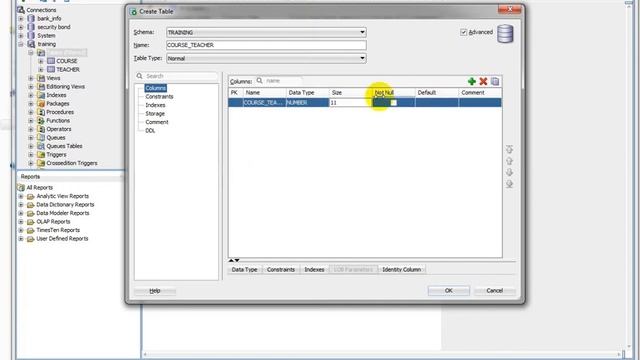The height and width of the screenshot is (360, 640).
Task: Click the left Search box in dialog
Action: [177, 76]
